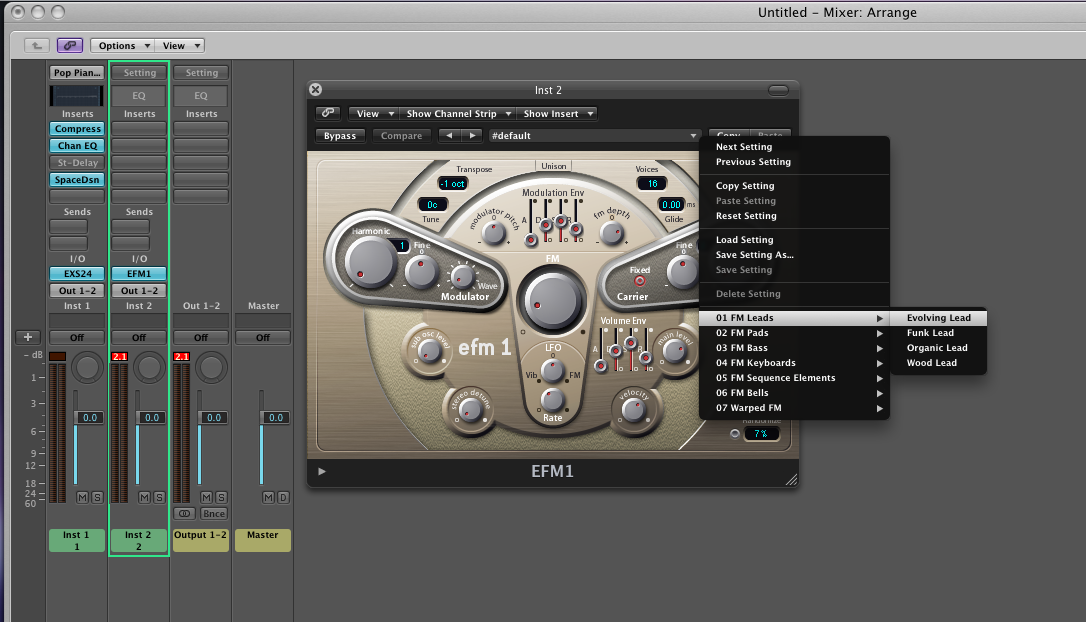1086x622 pixels.
Task: Click the EXS24 instrument slot
Action: click(78, 274)
